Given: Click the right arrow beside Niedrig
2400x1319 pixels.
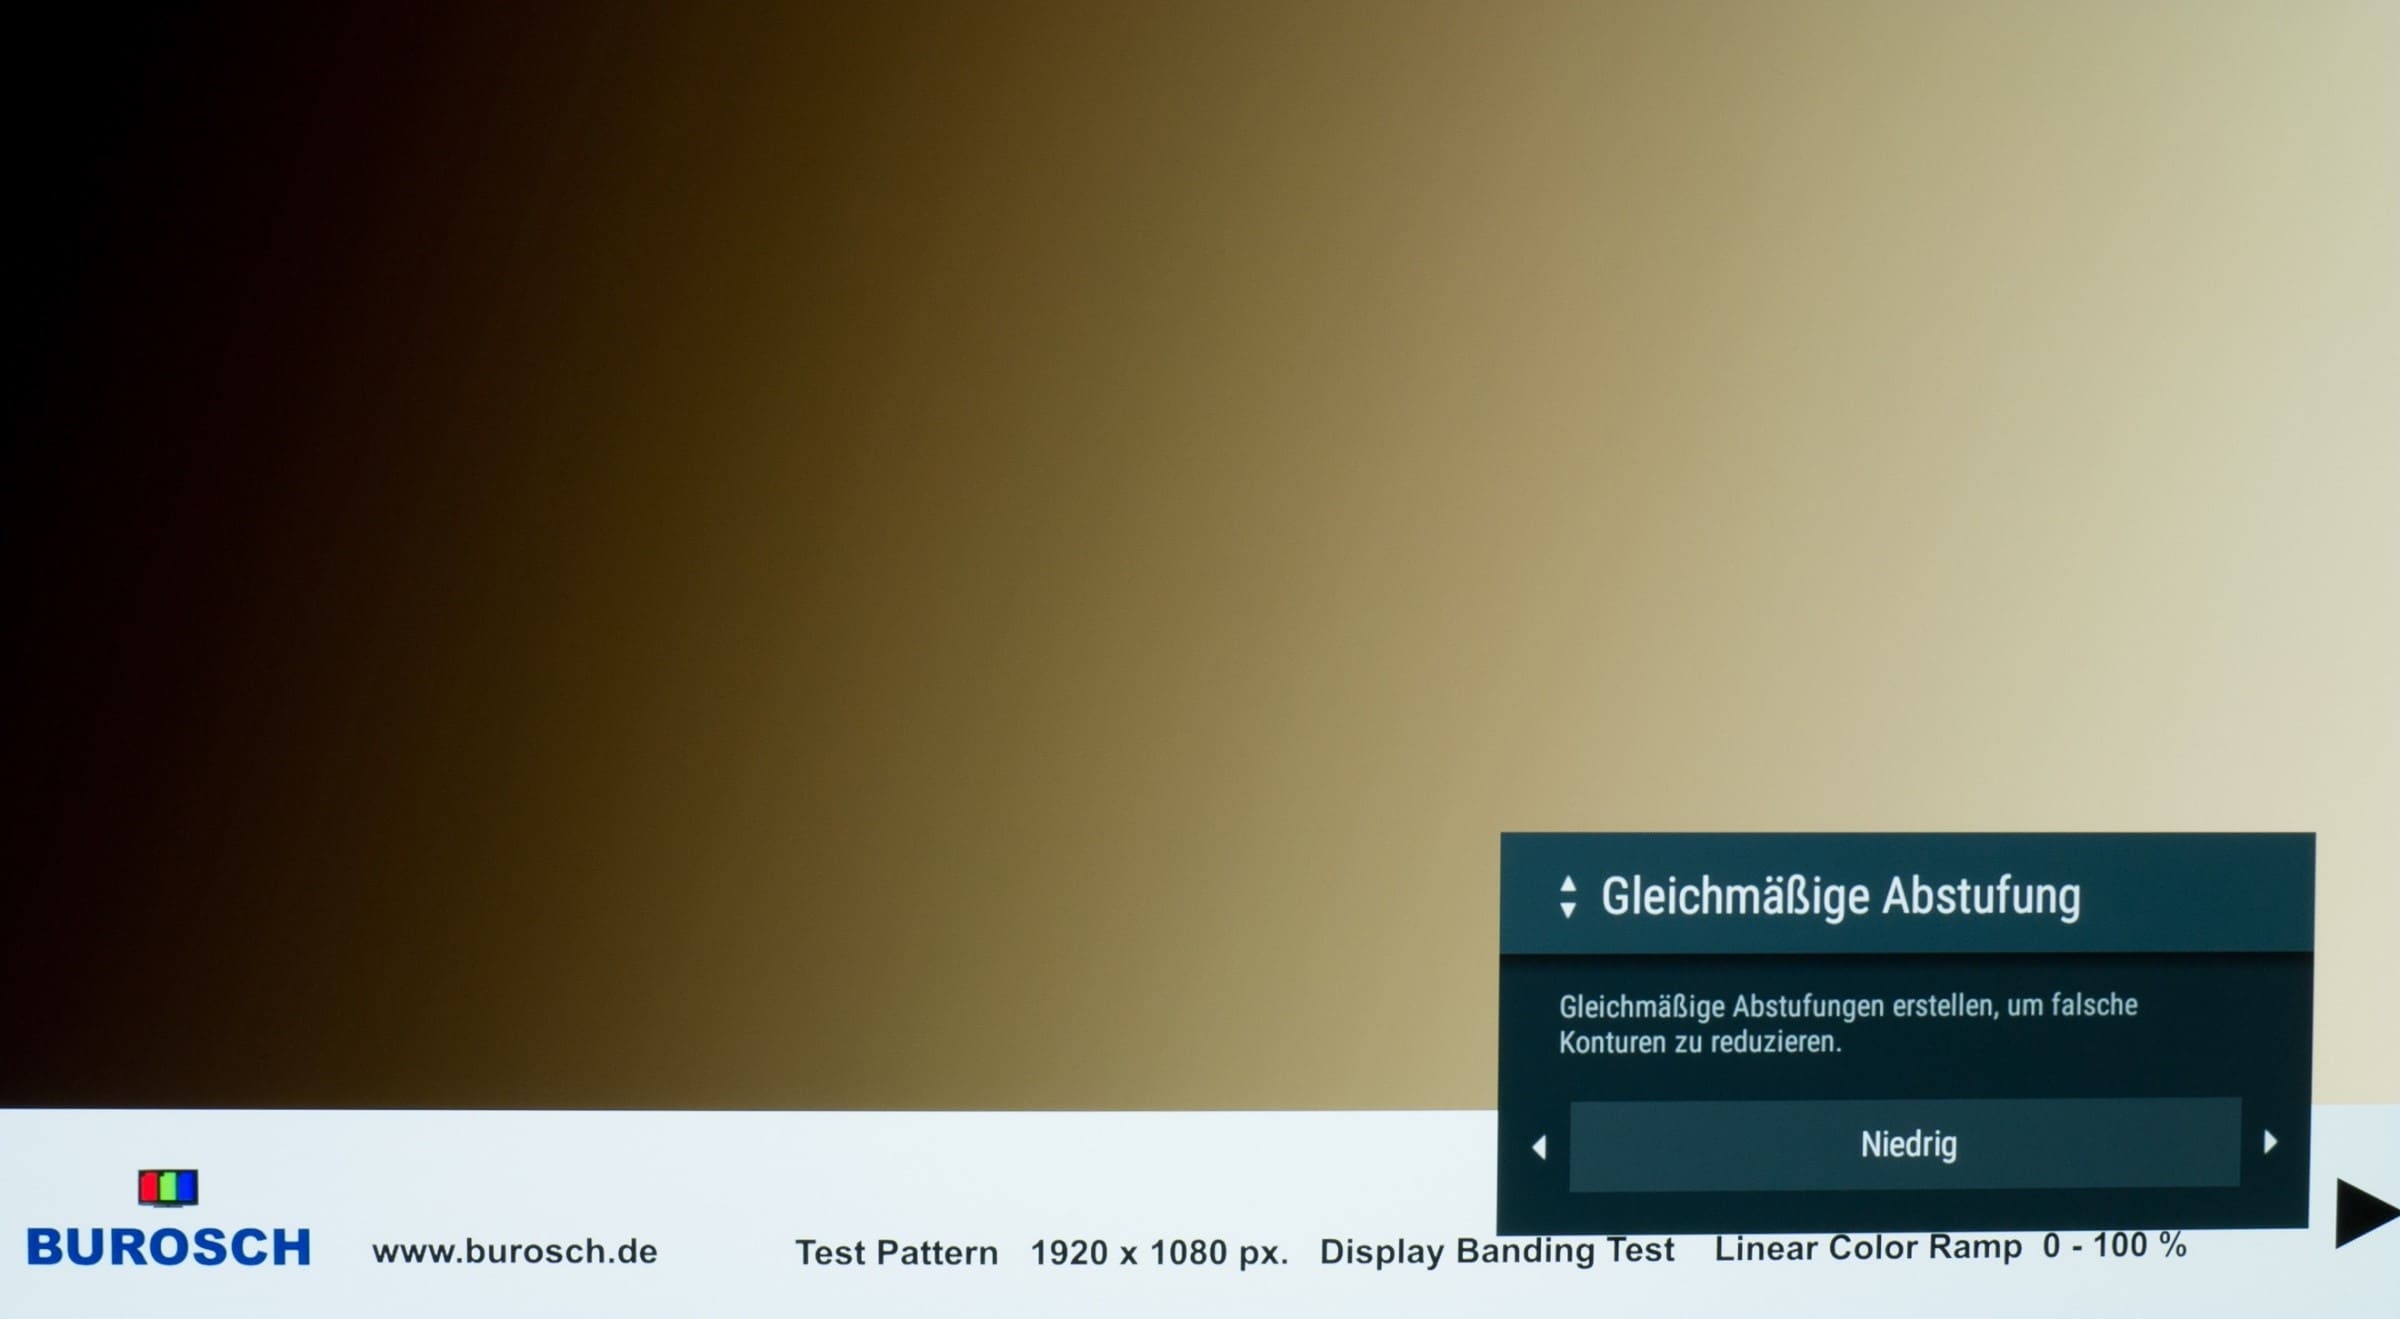Looking at the screenshot, I should 2270,1142.
